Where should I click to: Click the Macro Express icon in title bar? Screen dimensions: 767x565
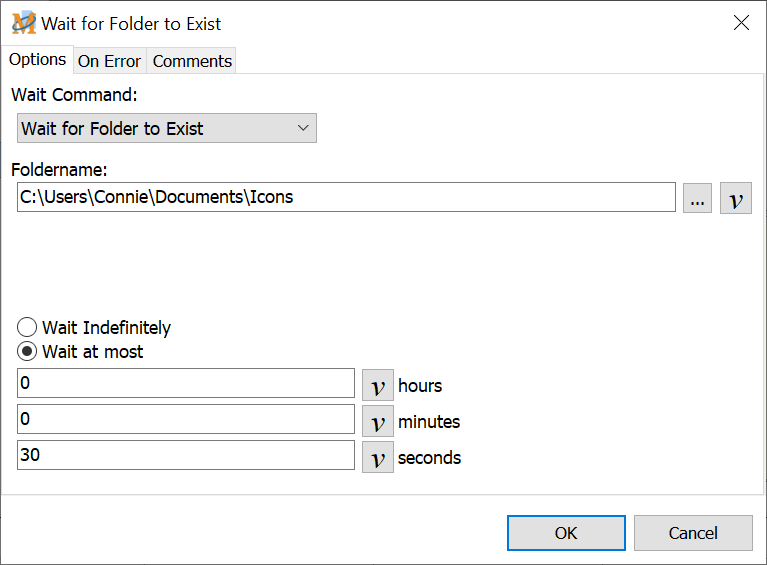pyautogui.click(x=23, y=23)
